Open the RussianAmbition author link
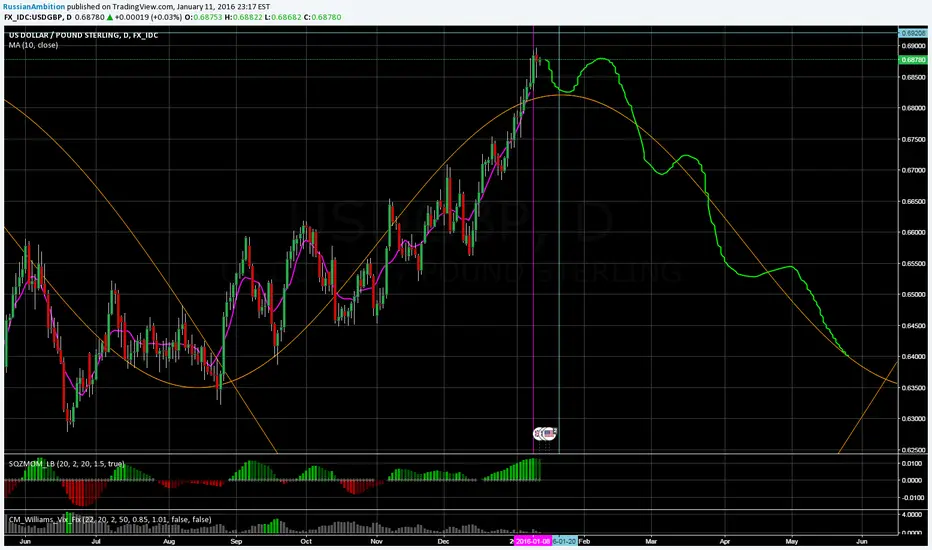Screen dimensions: 932x550 coord(34,7)
